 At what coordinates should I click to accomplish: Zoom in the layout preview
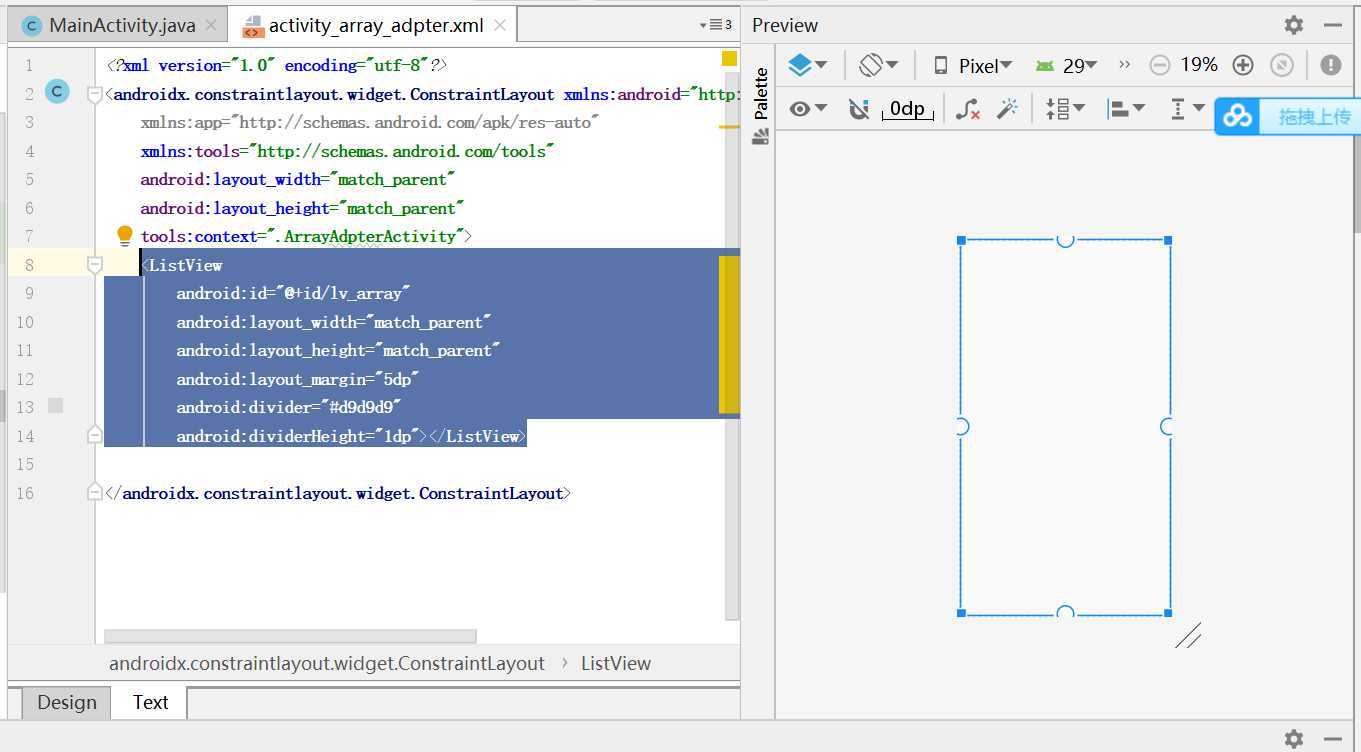coord(1243,65)
